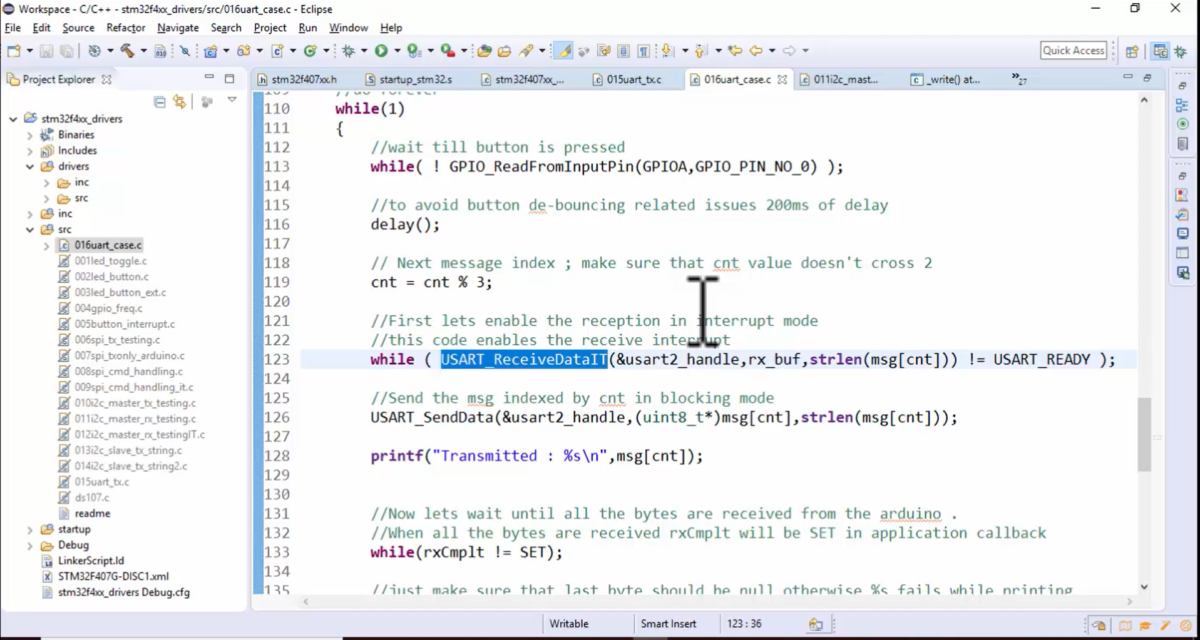
Task: Switch to the 015uart_tx.c tab
Action: (x=633, y=79)
